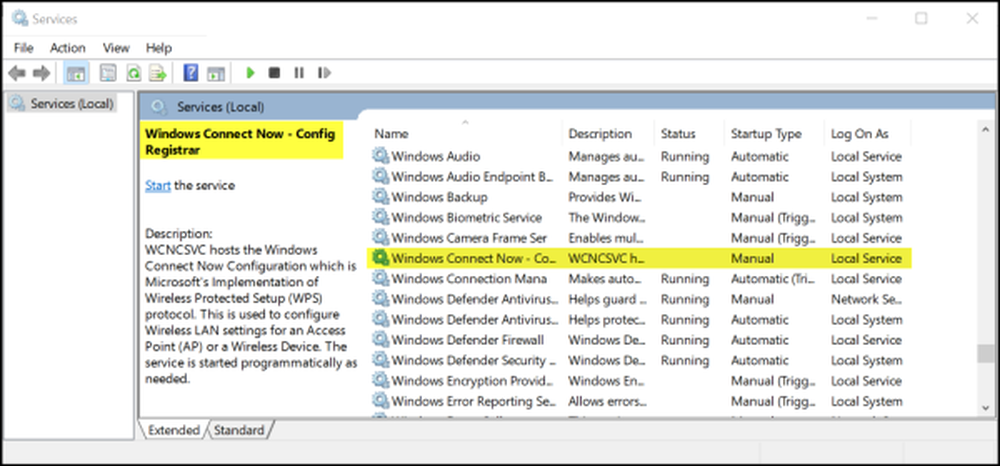Click the Refresh toolbar icon
The width and height of the screenshot is (1000, 466).
(133, 73)
